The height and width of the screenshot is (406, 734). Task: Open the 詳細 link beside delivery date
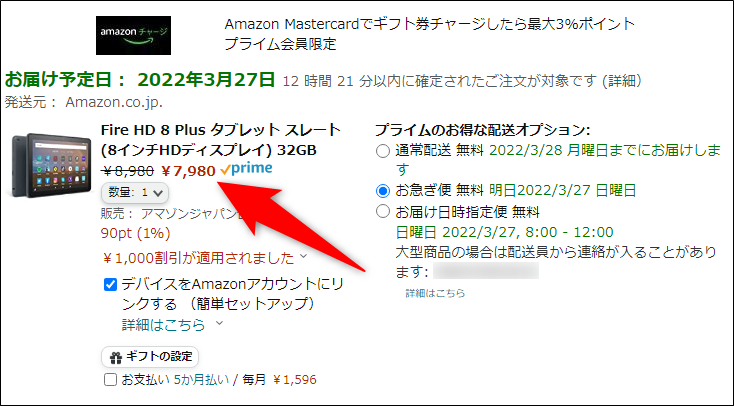[622, 81]
